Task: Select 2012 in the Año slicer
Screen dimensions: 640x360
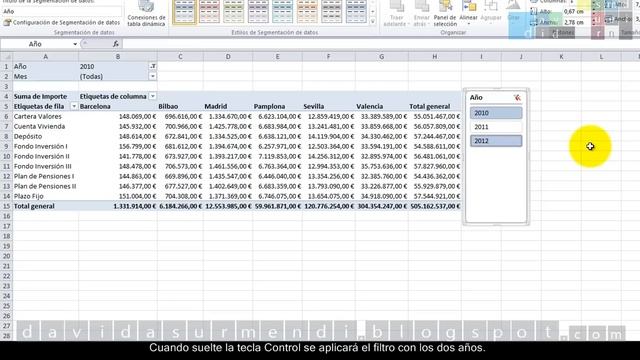Action: 496,141
